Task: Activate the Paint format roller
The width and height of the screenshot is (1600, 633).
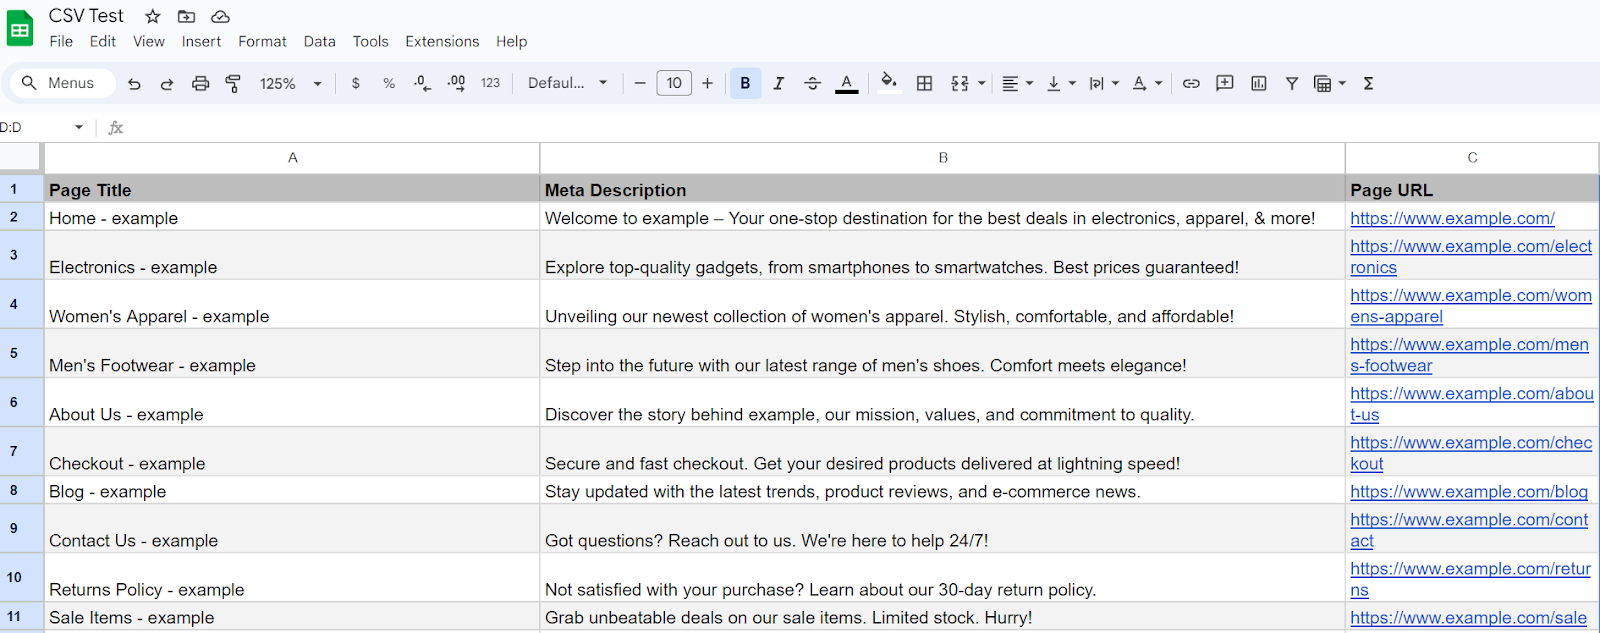Action: 233,84
